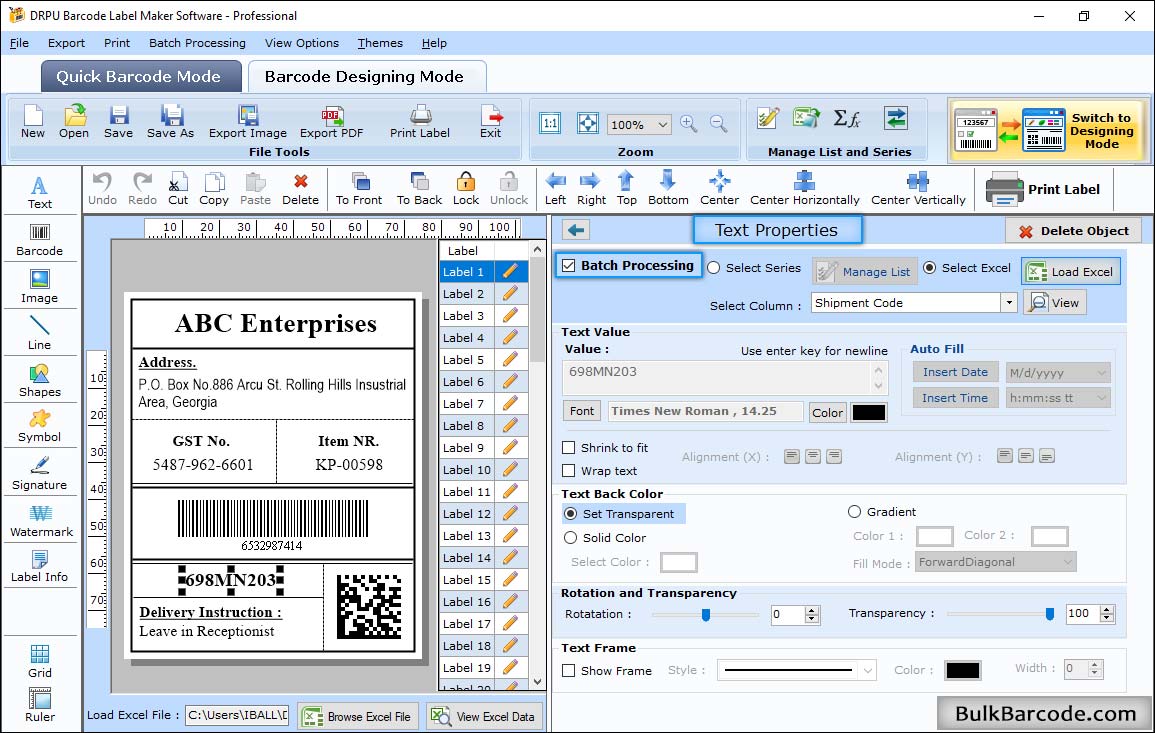Screen dimensions: 1155x733
Task: Choose the Select Excel radio option
Action: (x=930, y=268)
